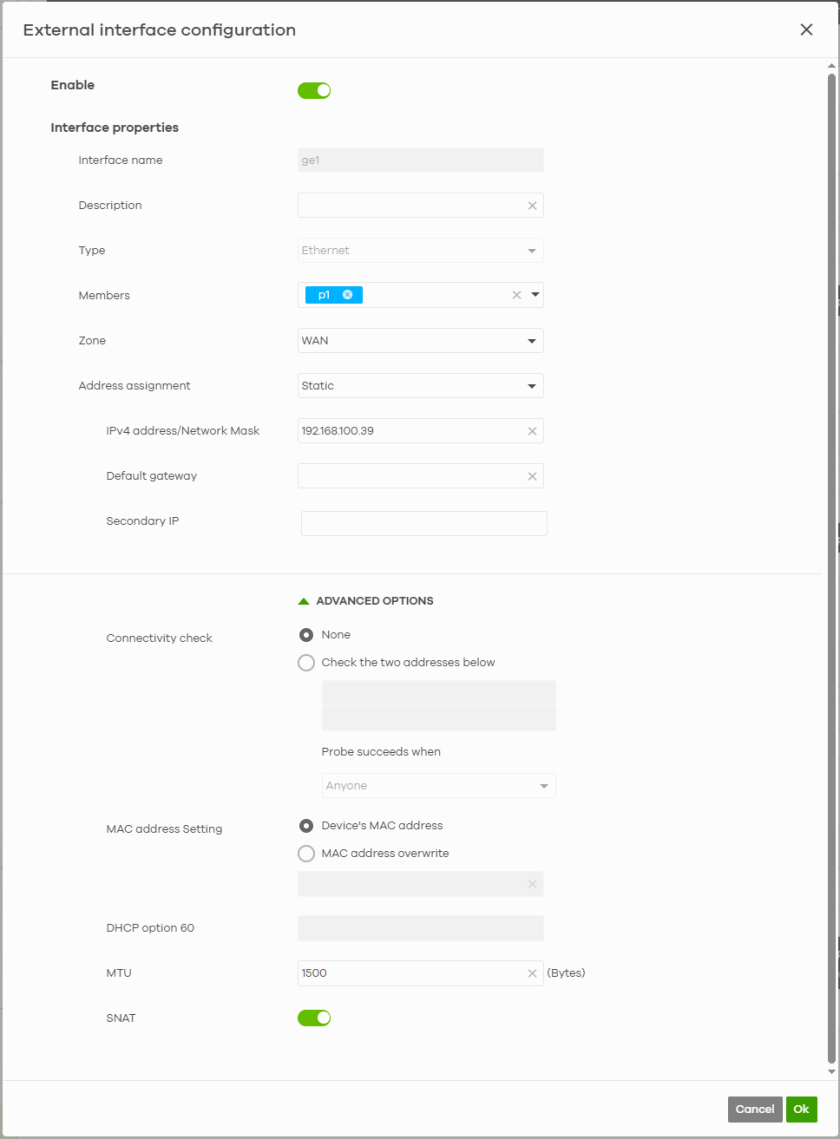
Task: Clear all Members selections with the X icon
Action: pos(517,295)
